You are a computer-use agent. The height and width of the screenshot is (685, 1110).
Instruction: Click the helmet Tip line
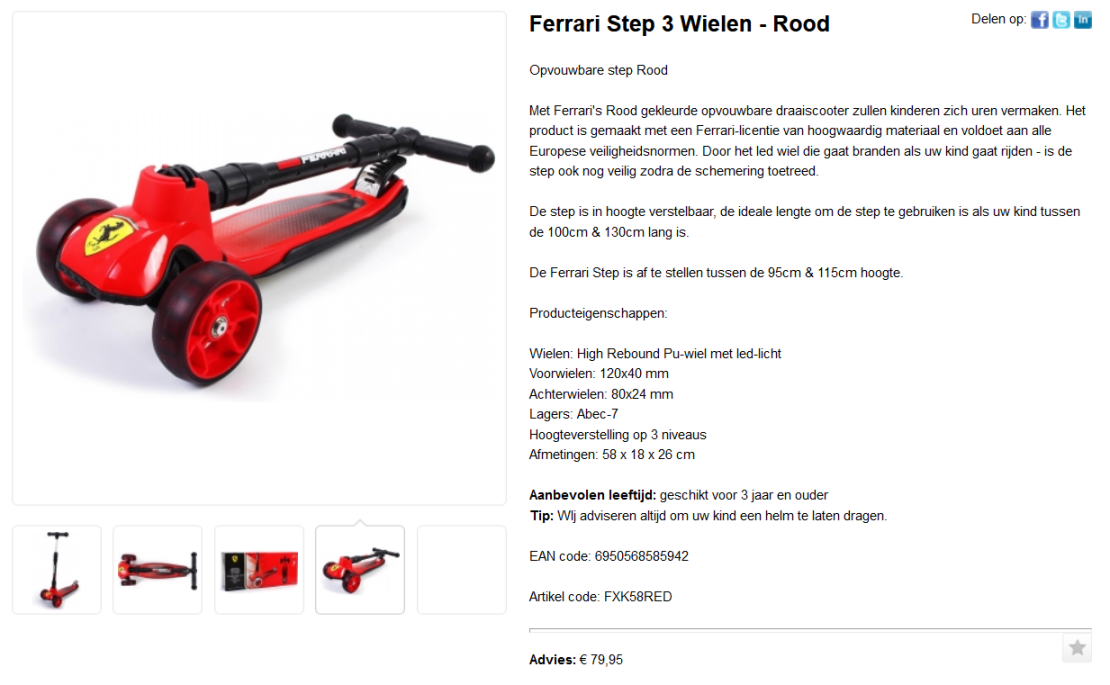click(x=708, y=516)
